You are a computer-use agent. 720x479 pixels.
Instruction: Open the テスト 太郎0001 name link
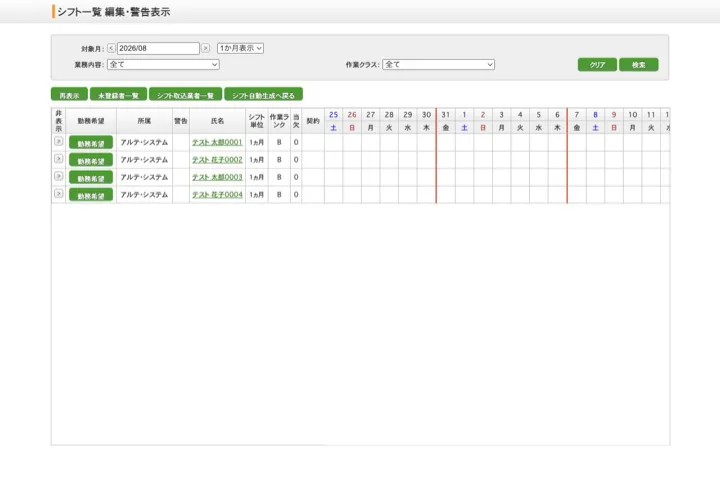point(217,142)
